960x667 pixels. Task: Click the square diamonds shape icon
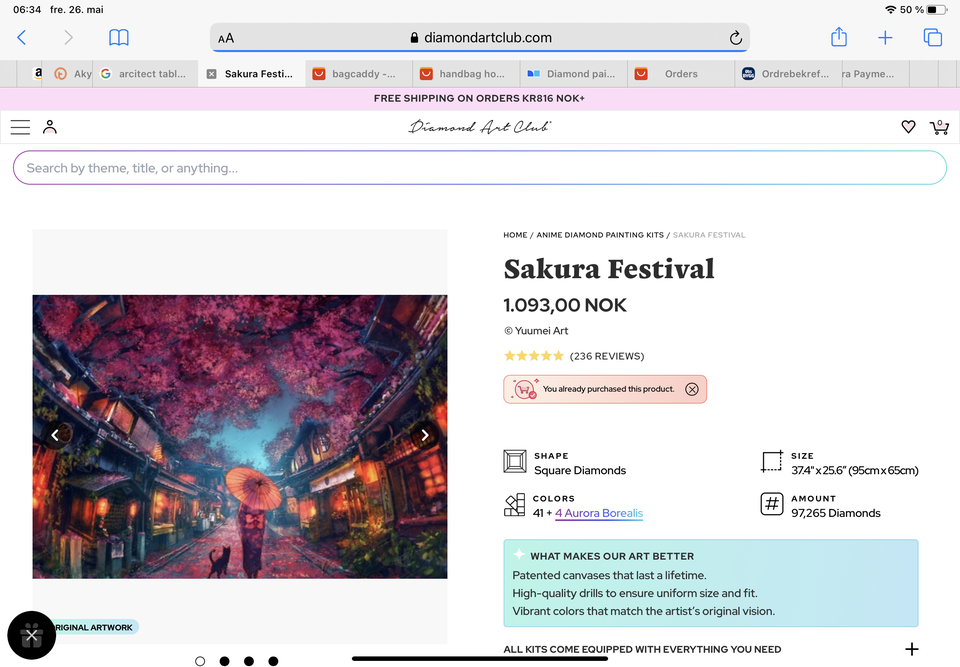click(x=515, y=461)
